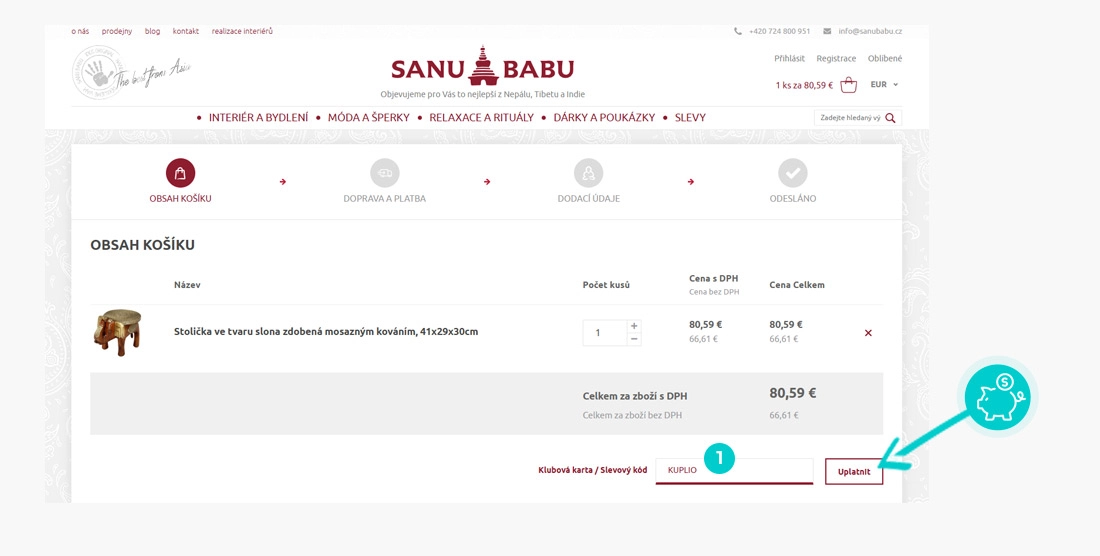The width and height of the screenshot is (1100, 556).
Task: Click the phone icon in header
Action: coord(738,32)
